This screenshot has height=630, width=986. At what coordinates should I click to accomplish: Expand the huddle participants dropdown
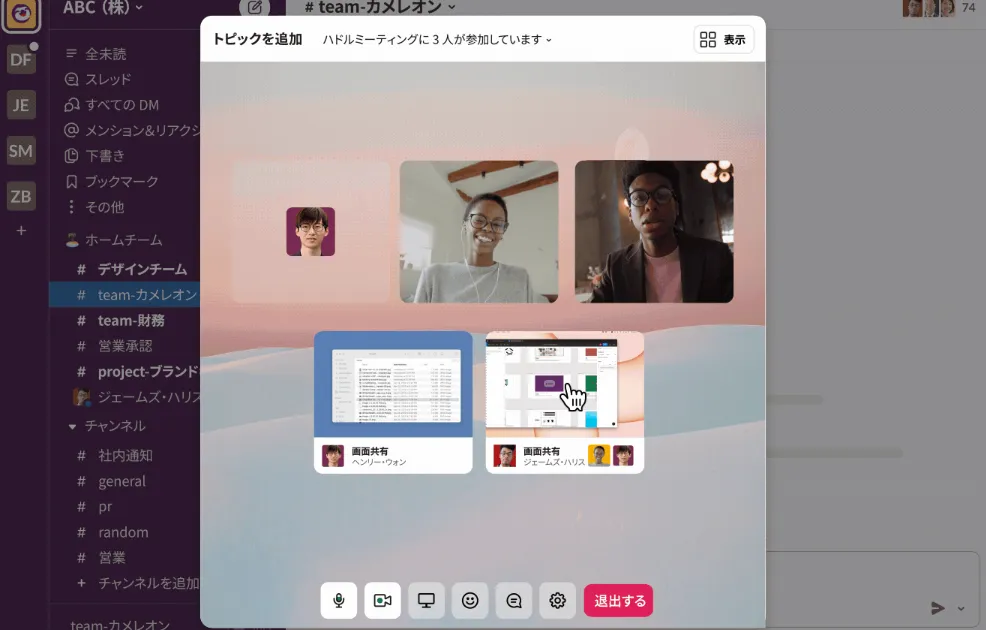[x=437, y=40]
